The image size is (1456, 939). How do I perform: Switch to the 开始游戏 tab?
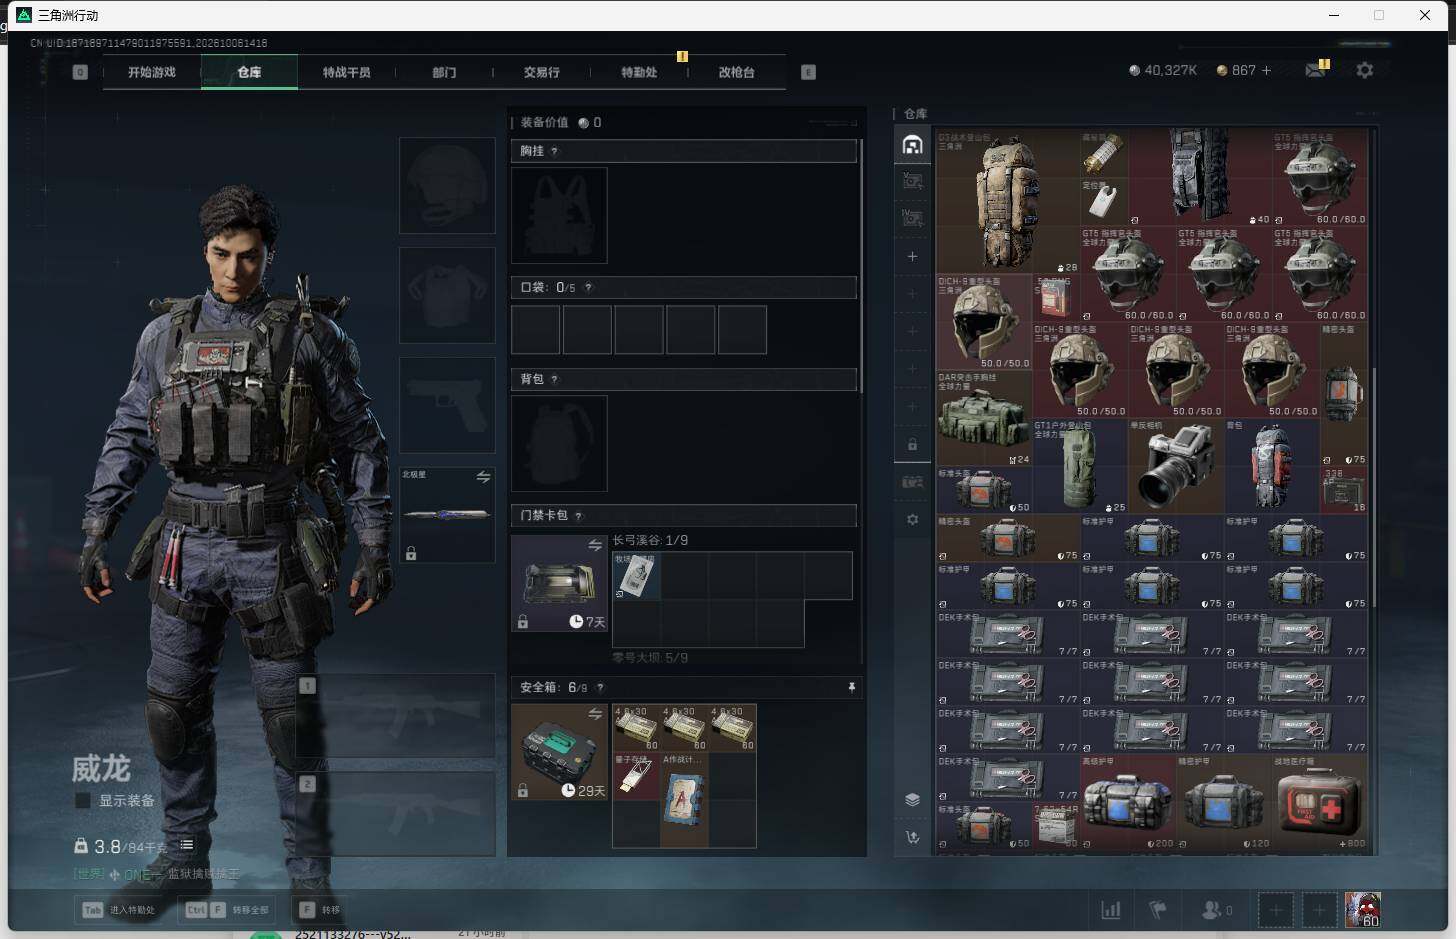click(x=152, y=72)
